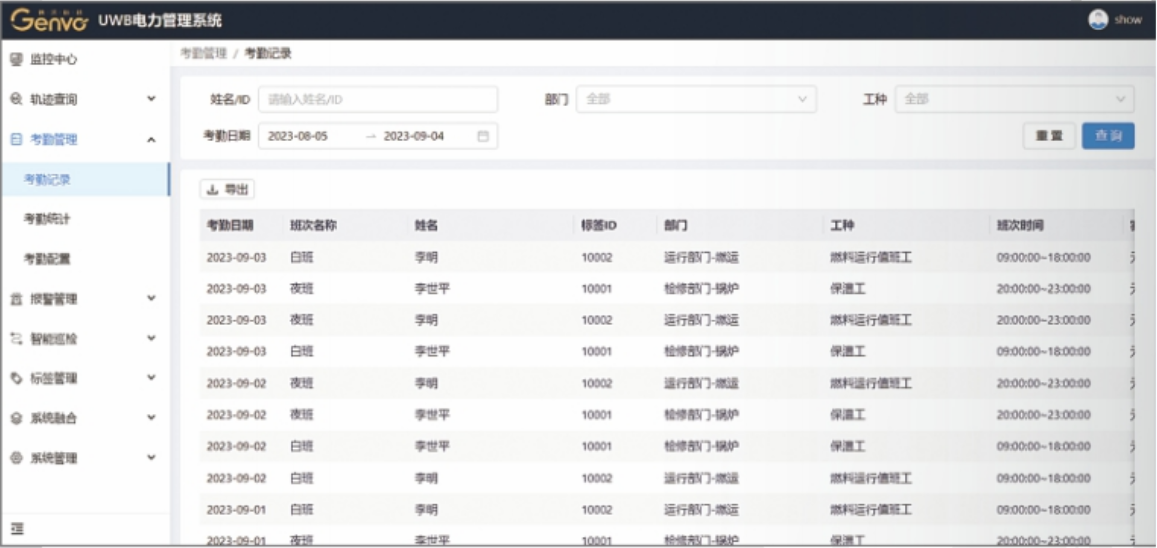
Task: Click the 部门 column header in table
Action: click(x=676, y=226)
